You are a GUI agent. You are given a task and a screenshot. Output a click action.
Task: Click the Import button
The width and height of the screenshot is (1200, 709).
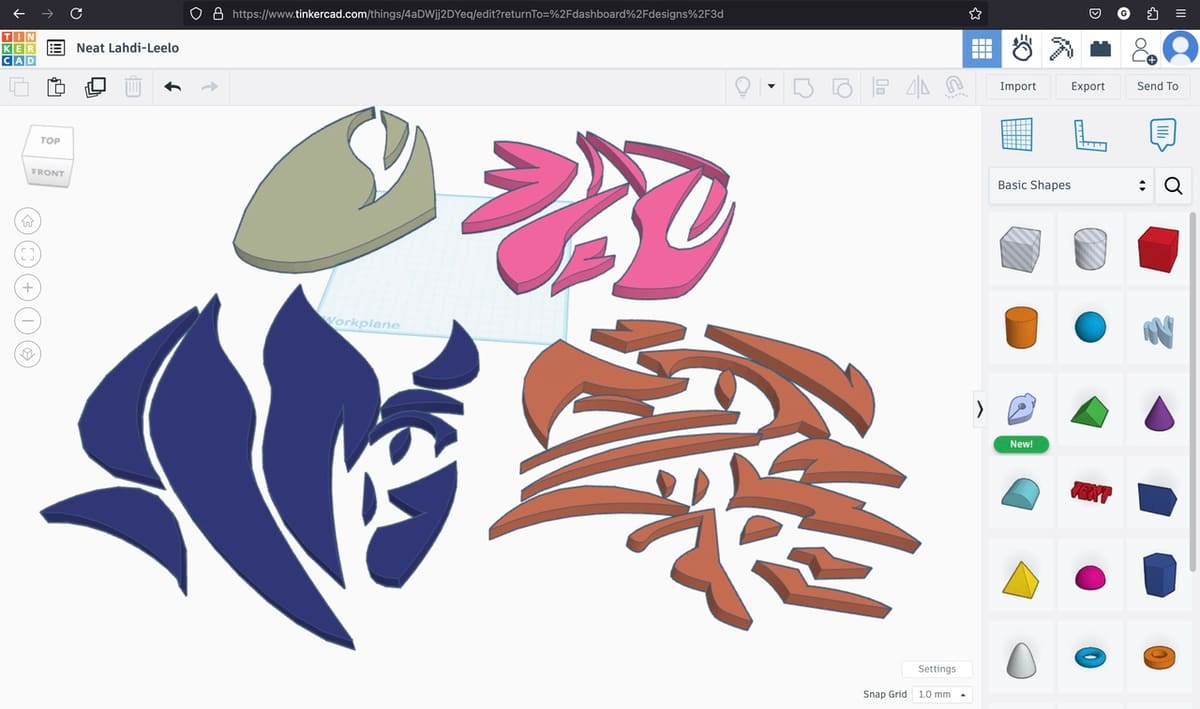pyautogui.click(x=1018, y=86)
